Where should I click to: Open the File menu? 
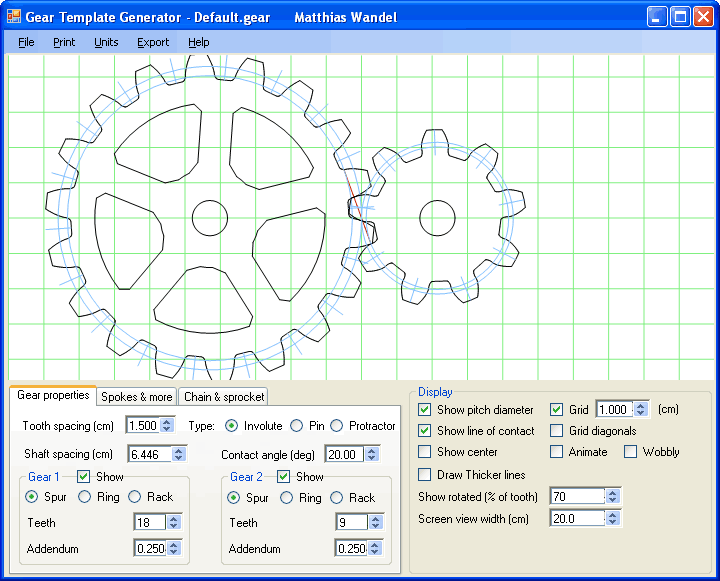(26, 42)
